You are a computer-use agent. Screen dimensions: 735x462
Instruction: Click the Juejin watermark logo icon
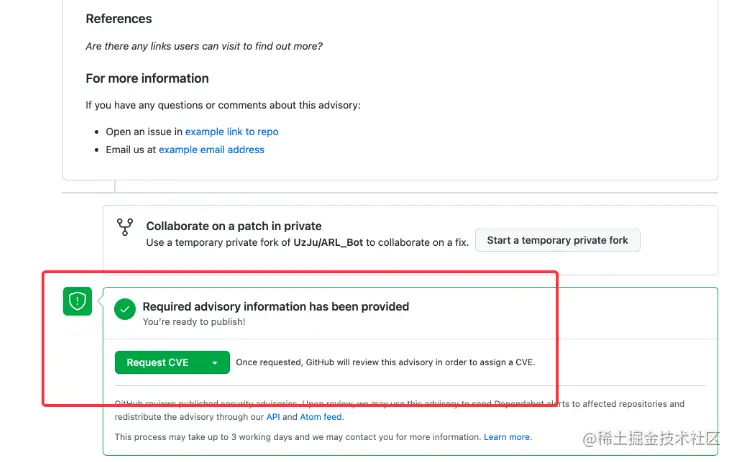588,437
